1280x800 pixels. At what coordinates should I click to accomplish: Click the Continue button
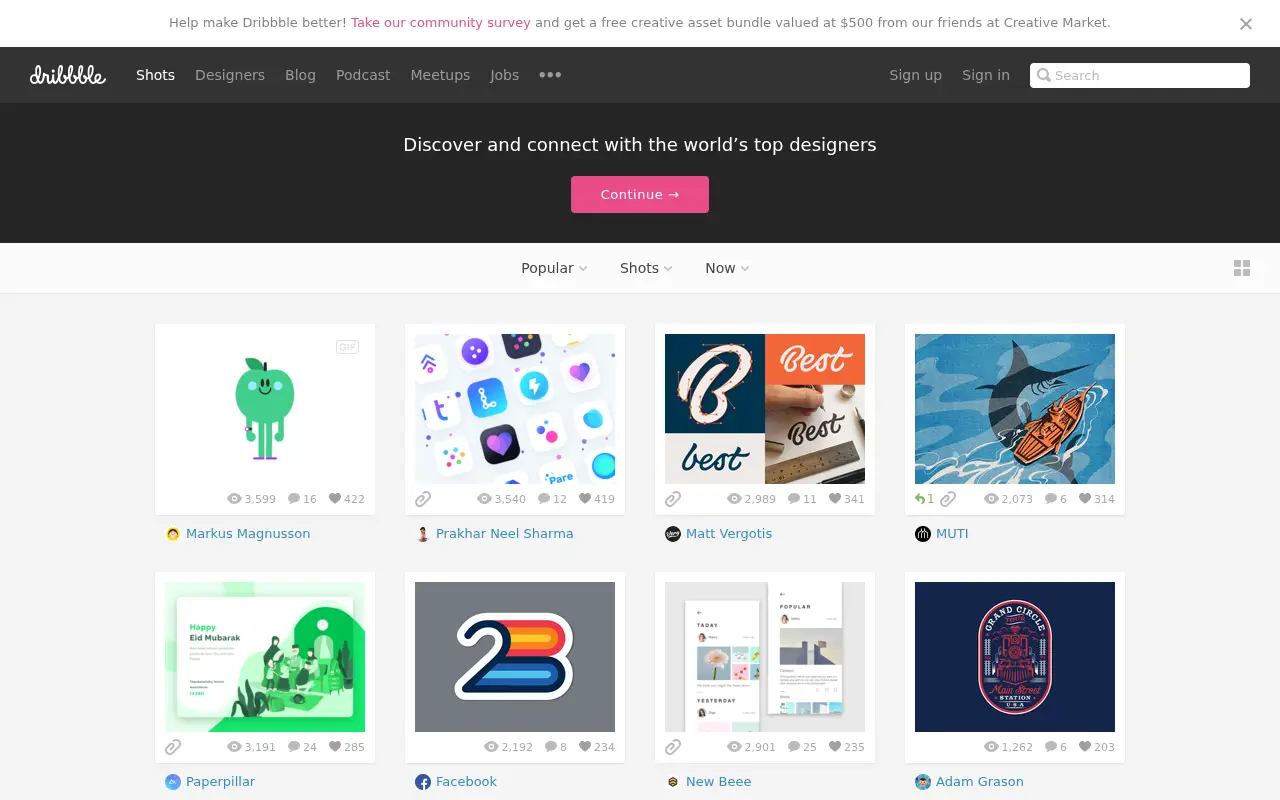point(640,195)
